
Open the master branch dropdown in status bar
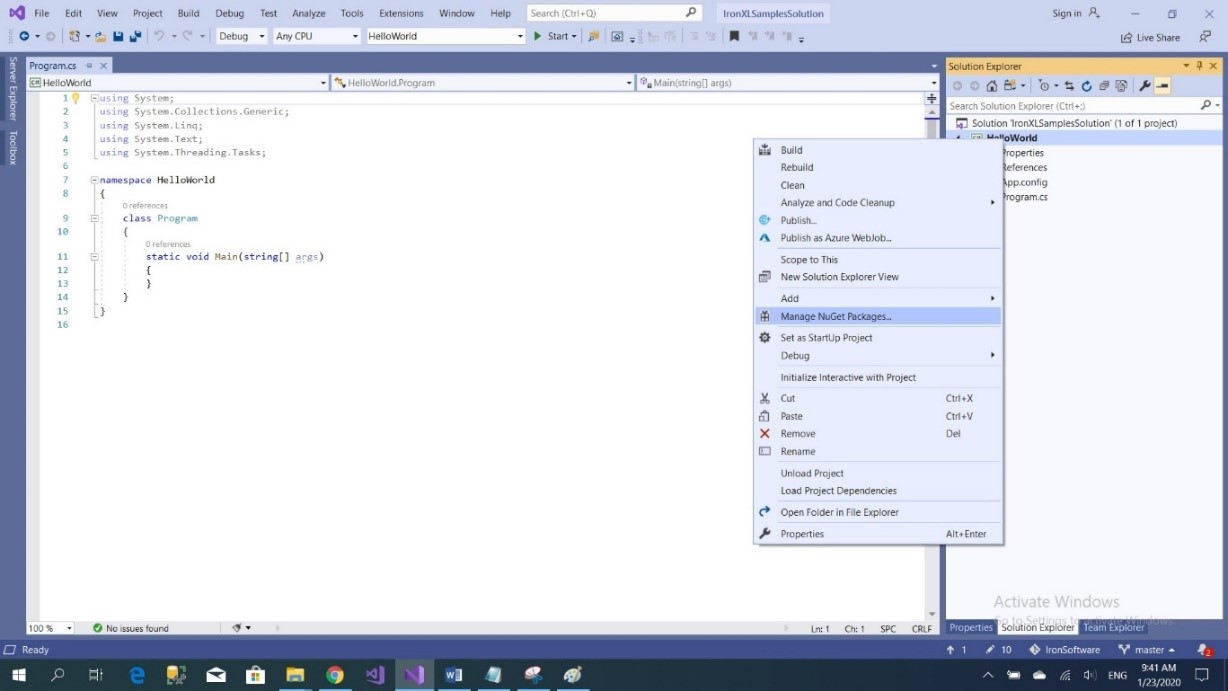[x=1149, y=650]
